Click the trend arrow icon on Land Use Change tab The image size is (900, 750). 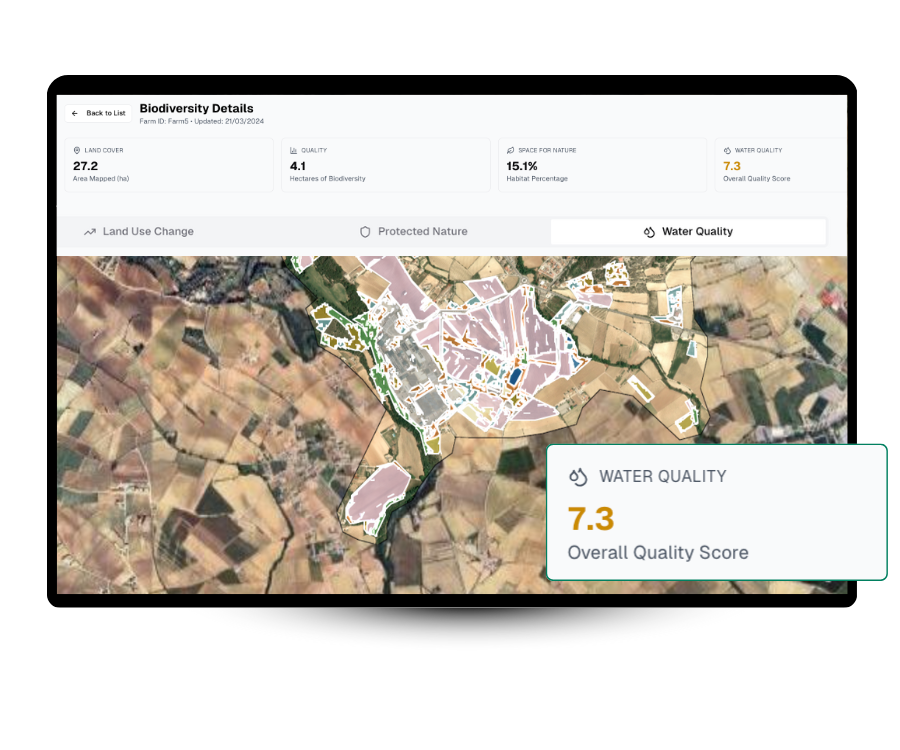point(90,231)
